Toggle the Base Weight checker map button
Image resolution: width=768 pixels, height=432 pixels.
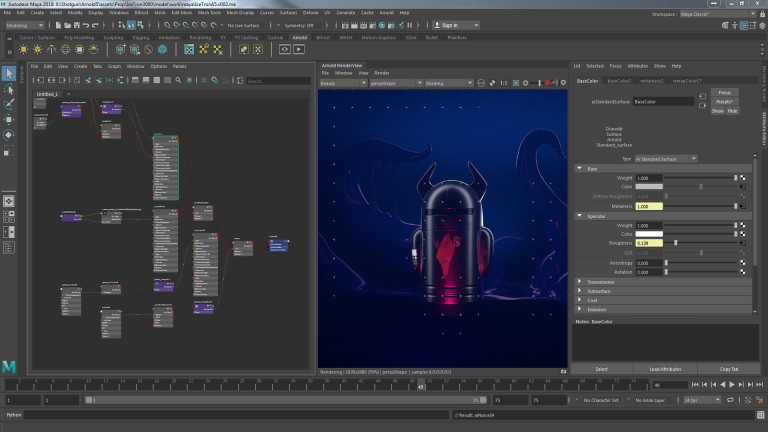point(743,178)
